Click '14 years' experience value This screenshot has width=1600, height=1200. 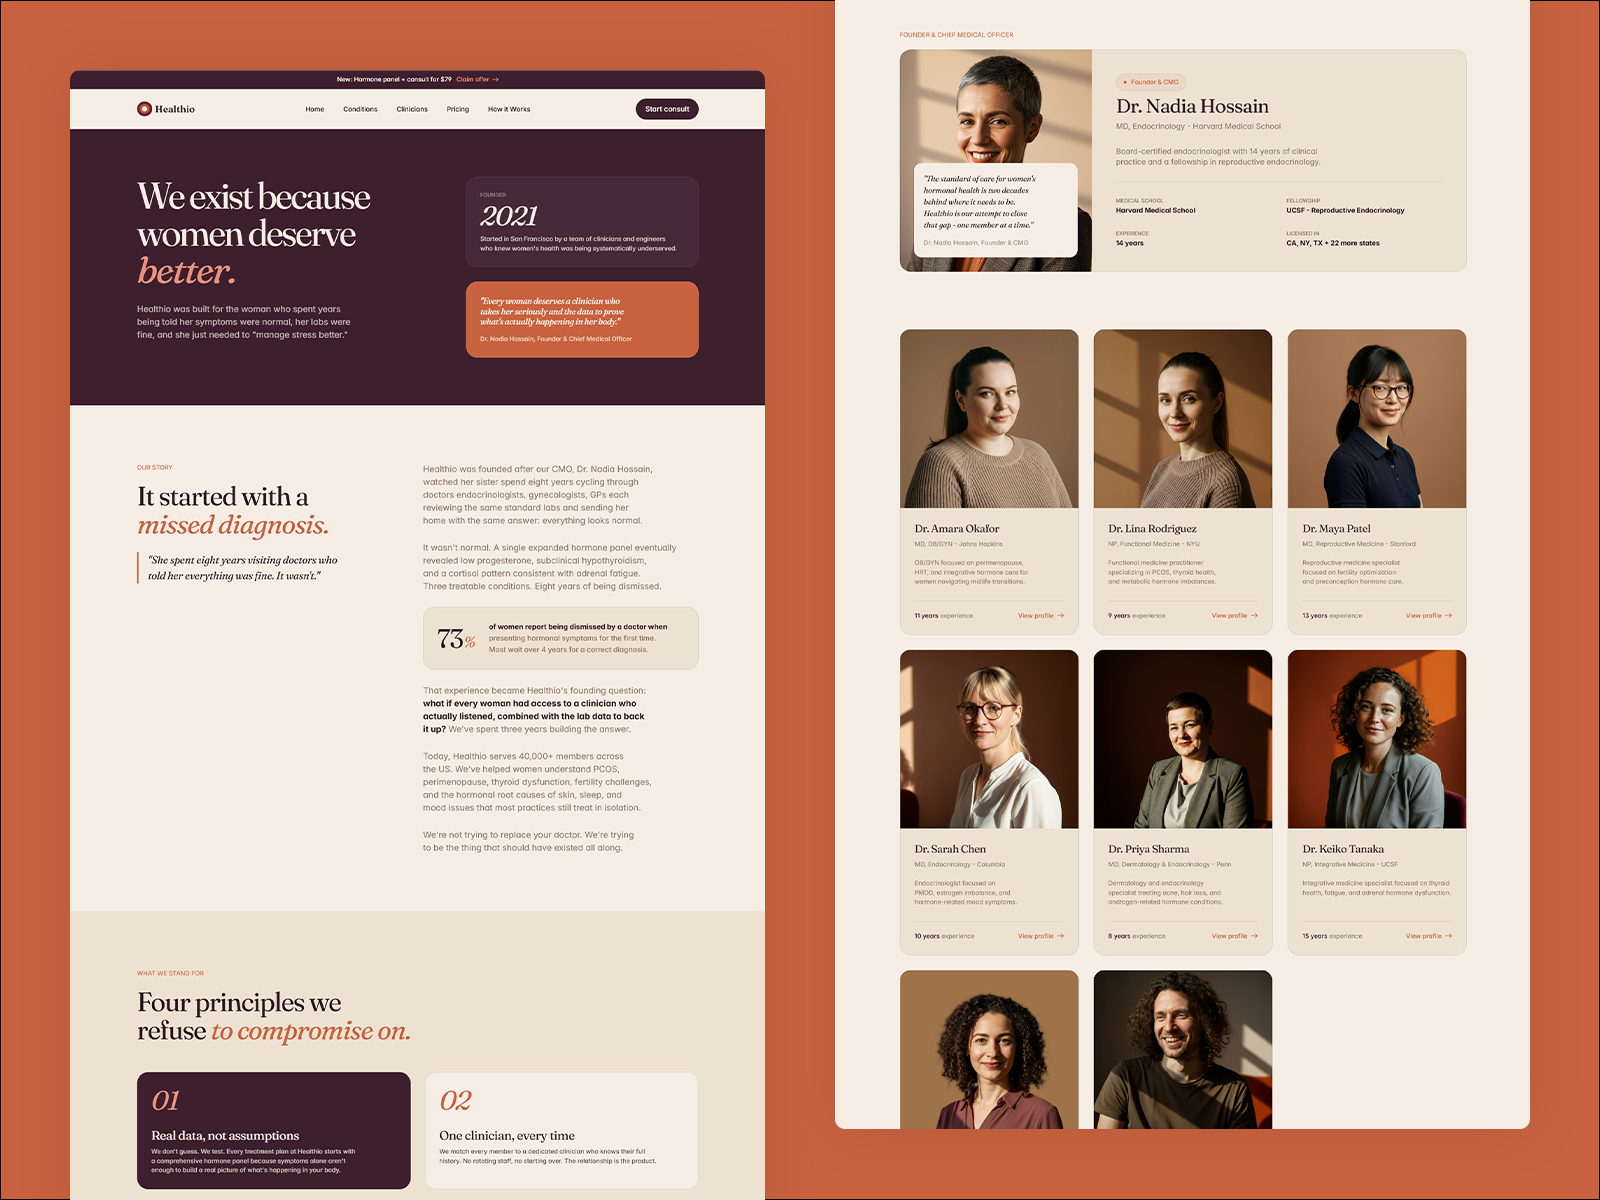1130,243
